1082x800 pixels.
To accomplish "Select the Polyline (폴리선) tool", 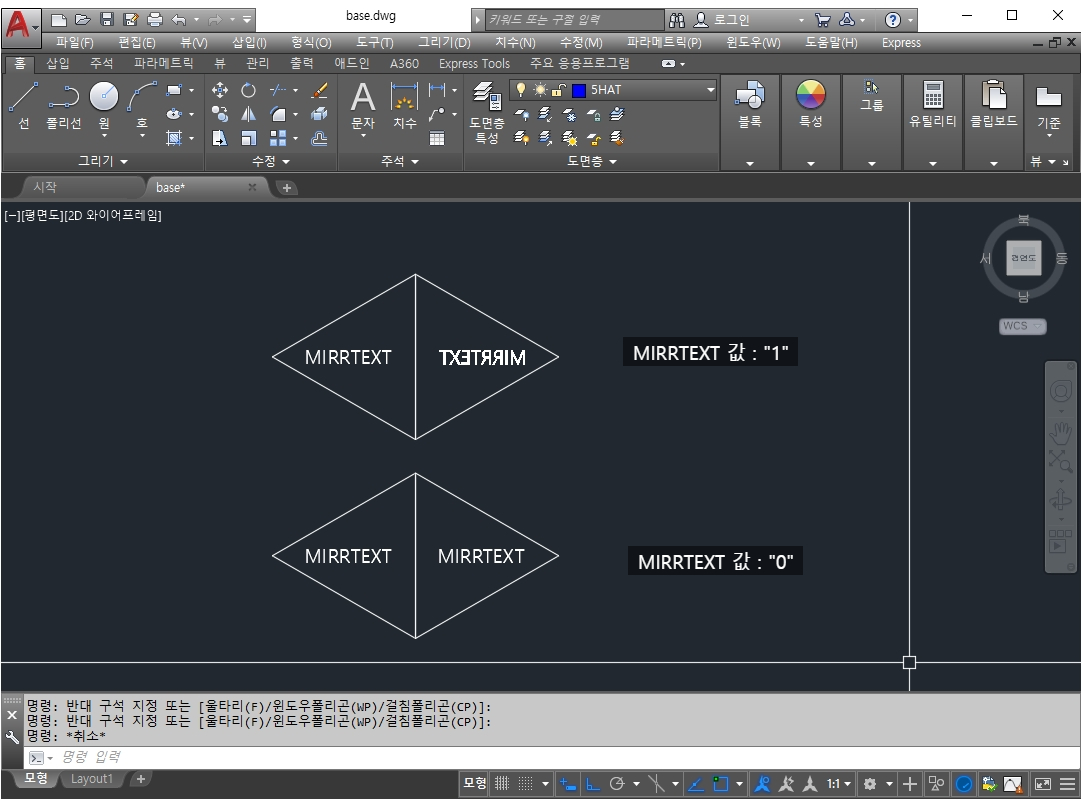I will click(63, 105).
